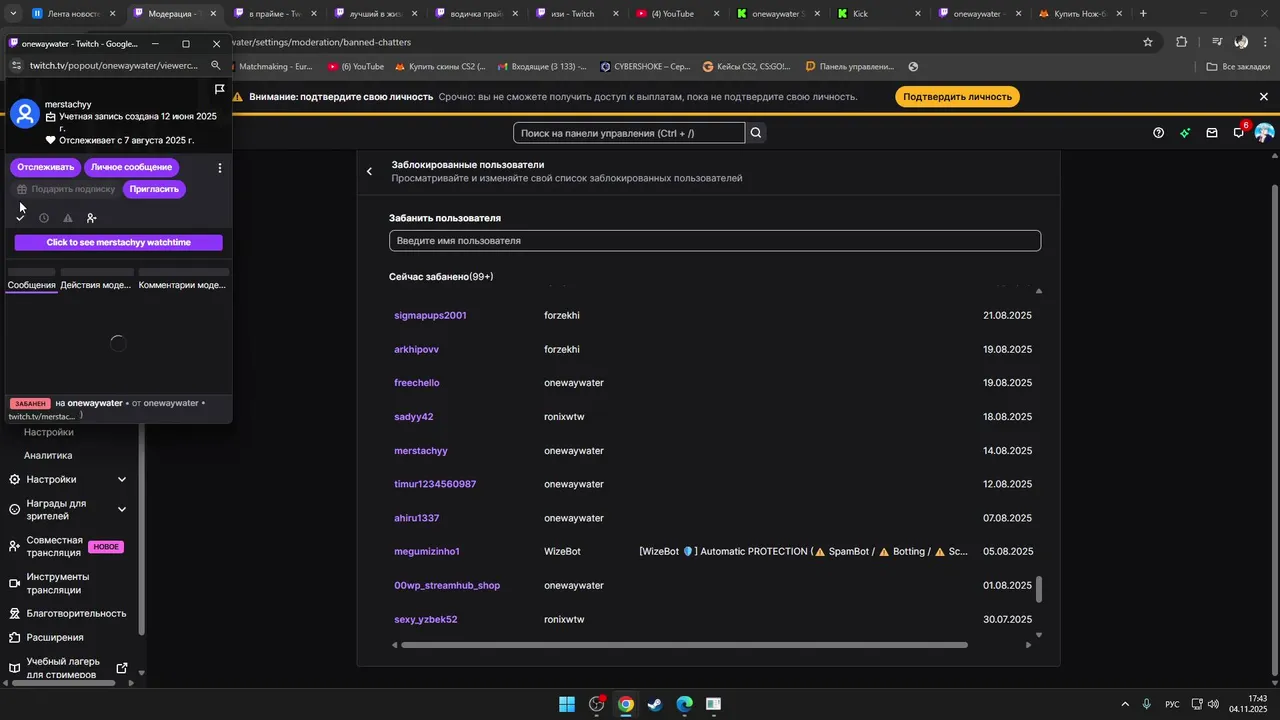This screenshot has height=720, width=1280.
Task: Click the dashboard search input field
Action: point(629,133)
